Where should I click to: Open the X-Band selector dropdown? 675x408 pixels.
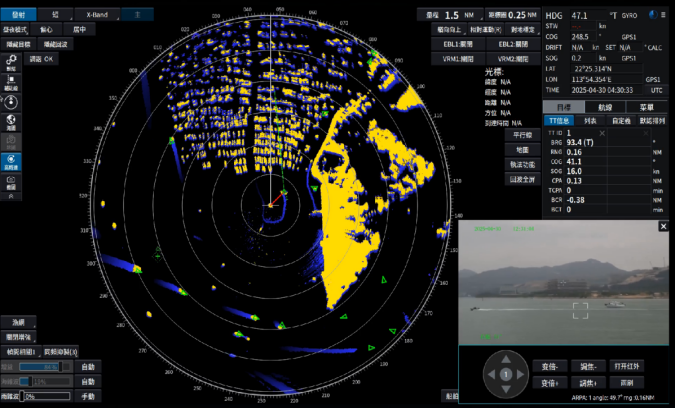[x=98, y=15]
